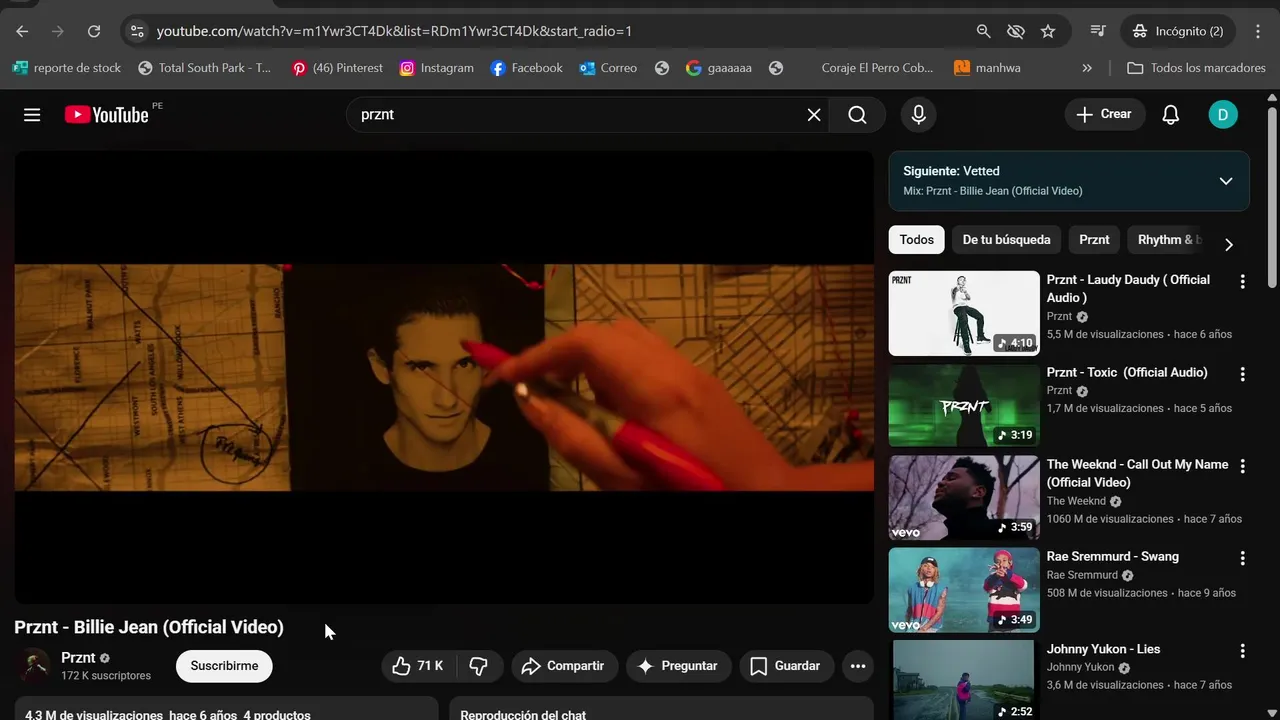
Task: Go back in the browser
Action: (x=22, y=31)
